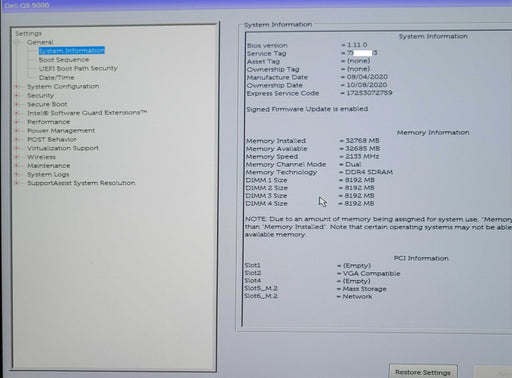Collapse the General tree node
This screenshot has height=378, width=512.
pyautogui.click(x=17, y=42)
